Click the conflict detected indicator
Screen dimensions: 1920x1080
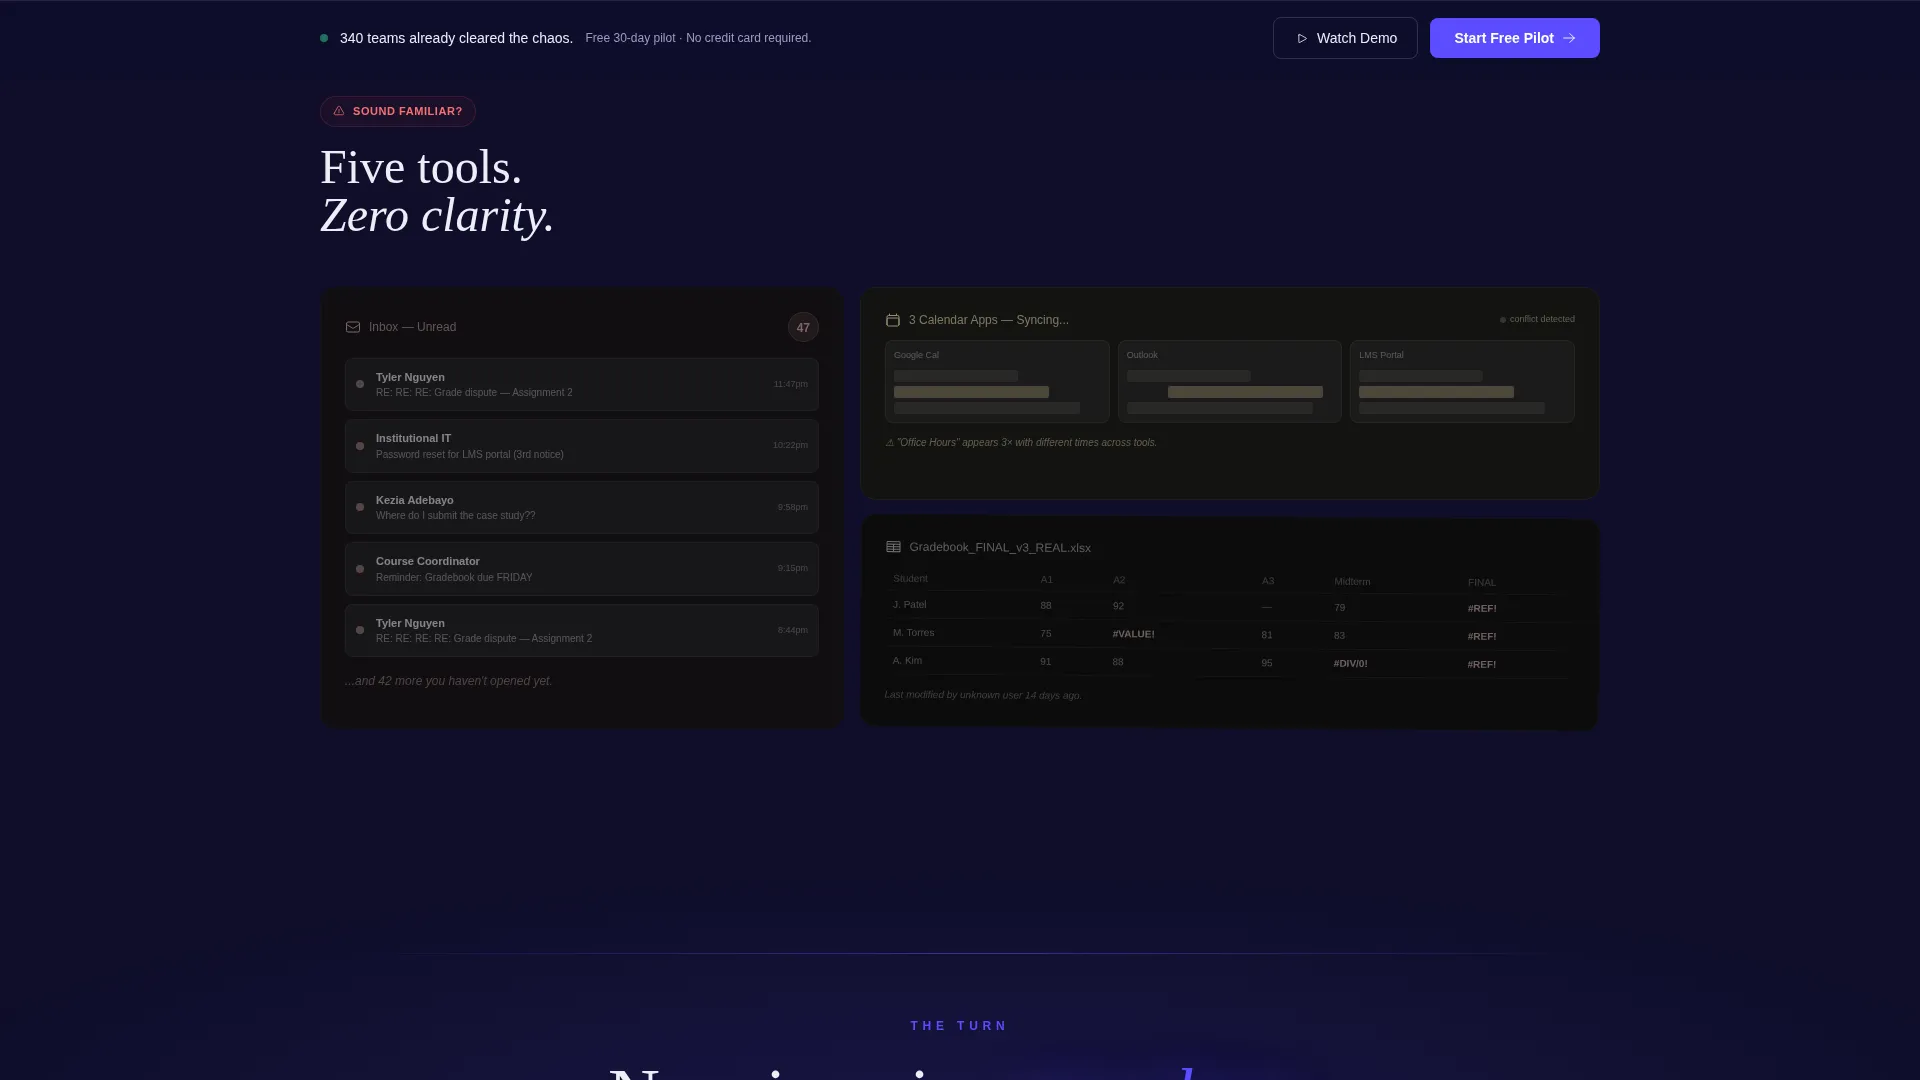[x=1537, y=319]
